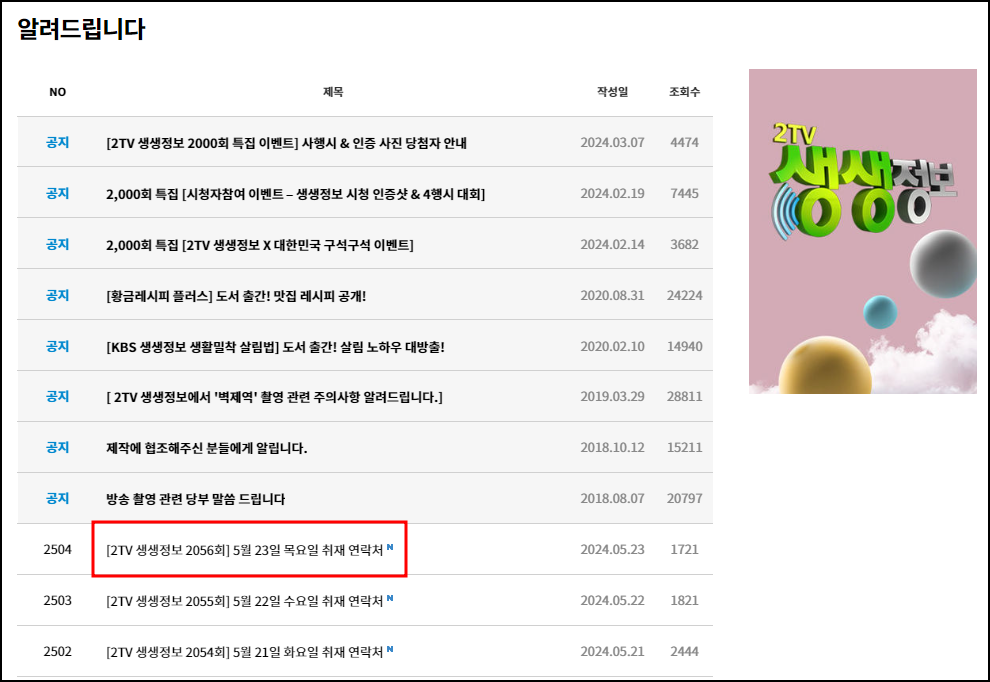The width and height of the screenshot is (990, 682).
Task: Click the date 2024.05.23
Action: tap(612, 549)
